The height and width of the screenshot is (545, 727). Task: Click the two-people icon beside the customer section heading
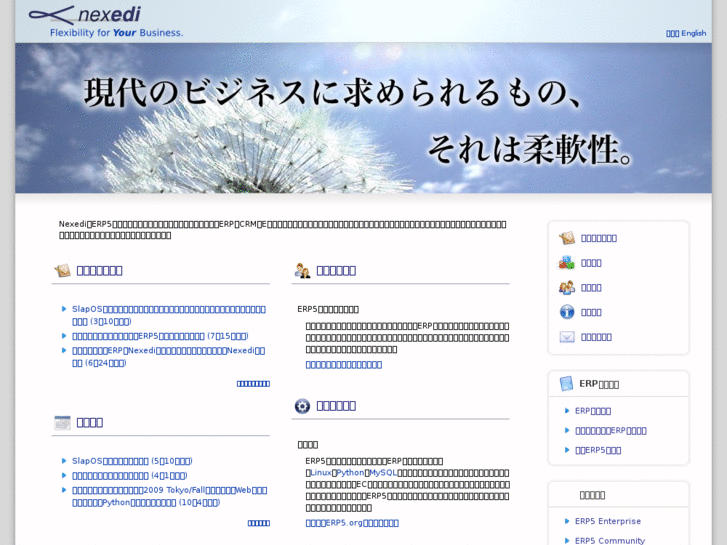(x=302, y=270)
